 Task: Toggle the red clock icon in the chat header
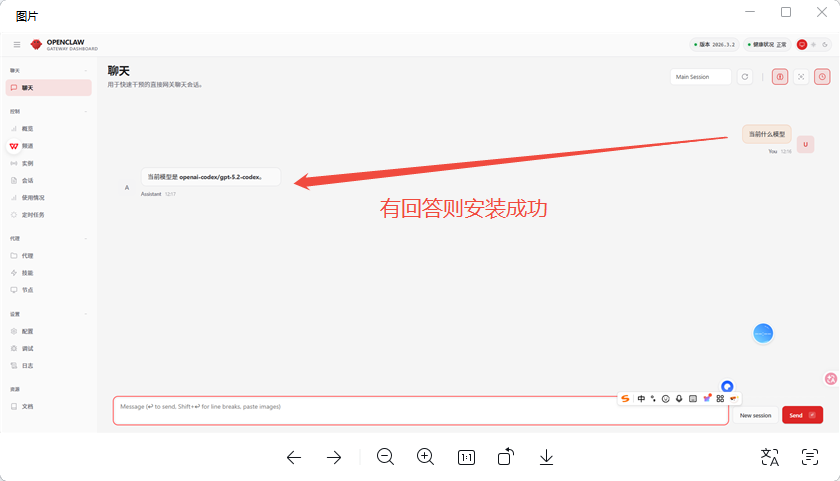(x=822, y=77)
